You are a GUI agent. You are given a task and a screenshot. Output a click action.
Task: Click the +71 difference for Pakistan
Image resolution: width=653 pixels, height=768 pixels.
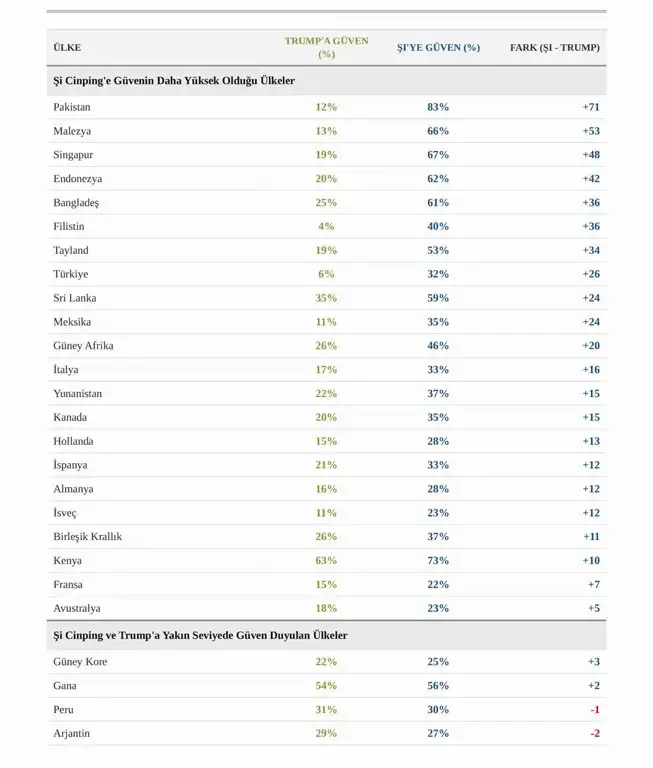591,107
